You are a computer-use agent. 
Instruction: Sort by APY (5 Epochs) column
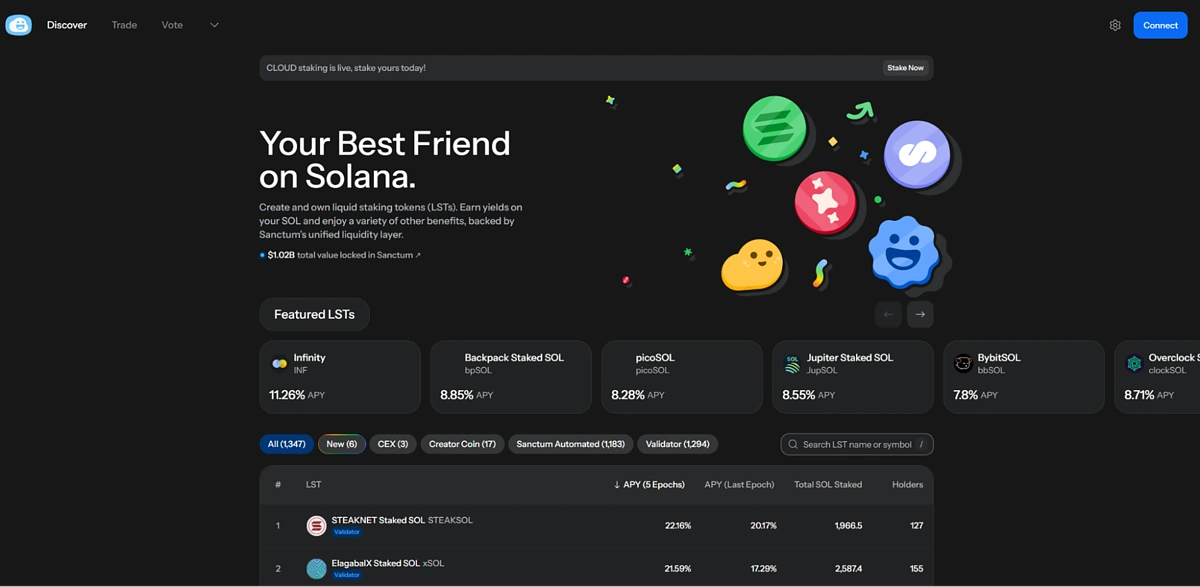649,485
